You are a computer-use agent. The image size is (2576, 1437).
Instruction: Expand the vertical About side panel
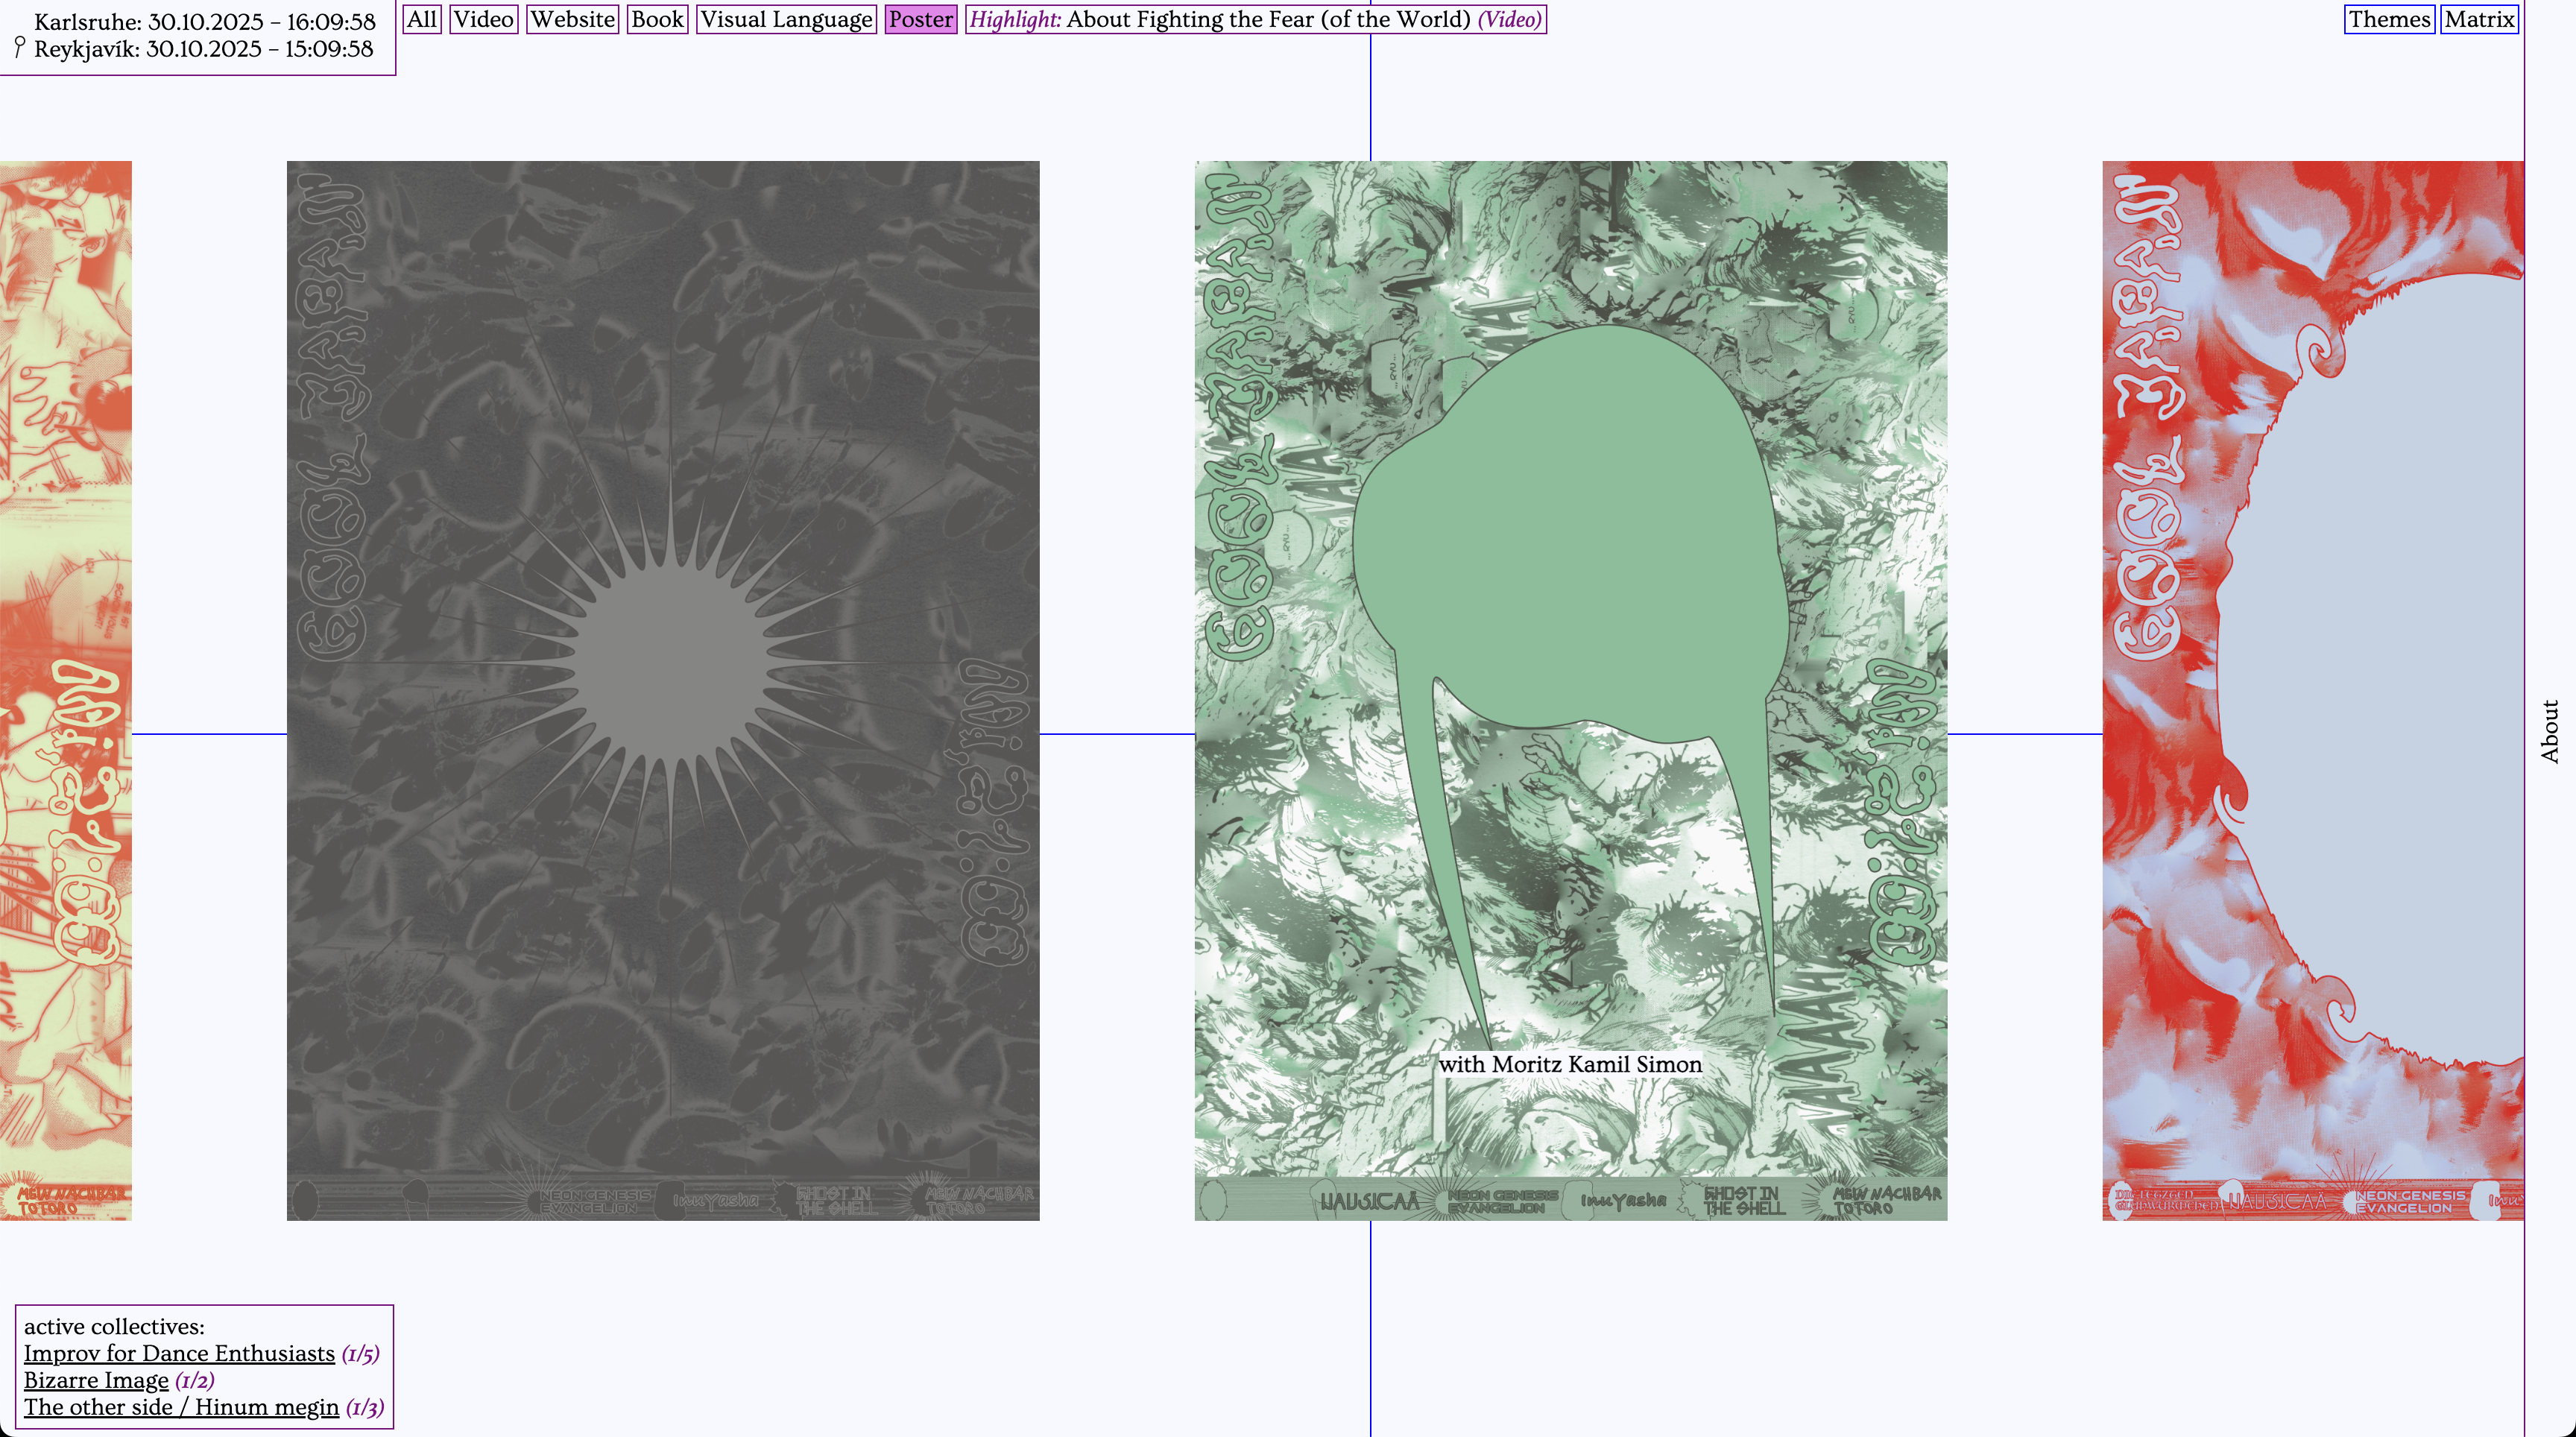pyautogui.click(x=2549, y=731)
